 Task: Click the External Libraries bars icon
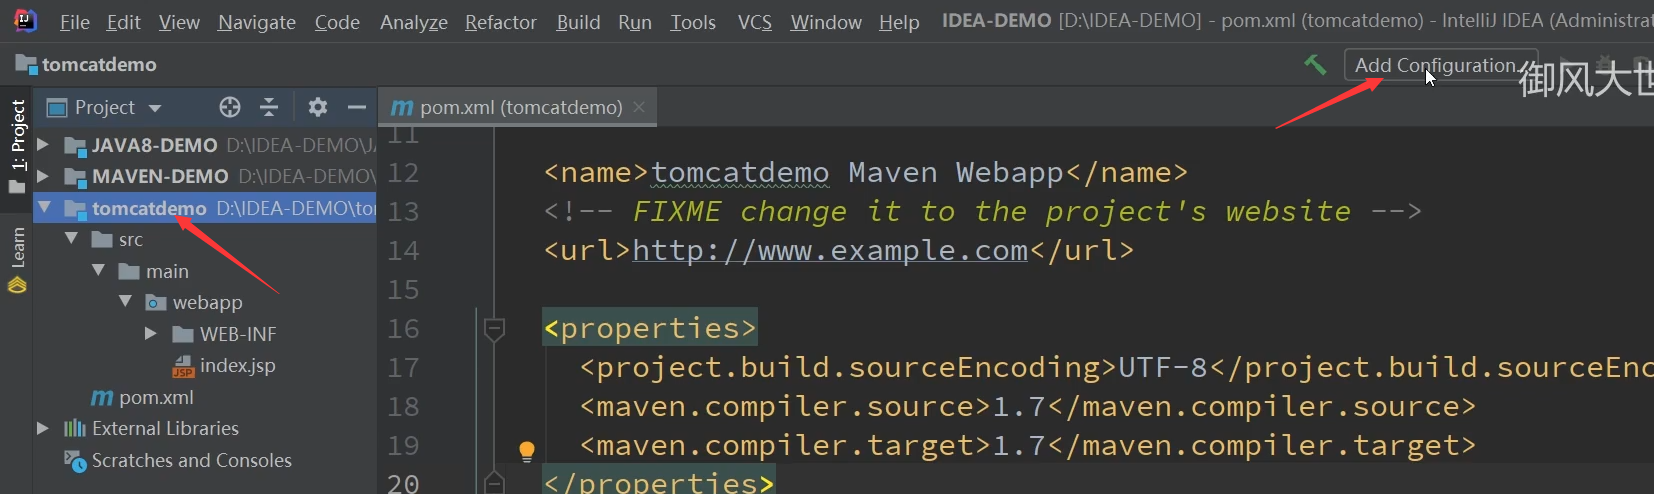(x=75, y=428)
